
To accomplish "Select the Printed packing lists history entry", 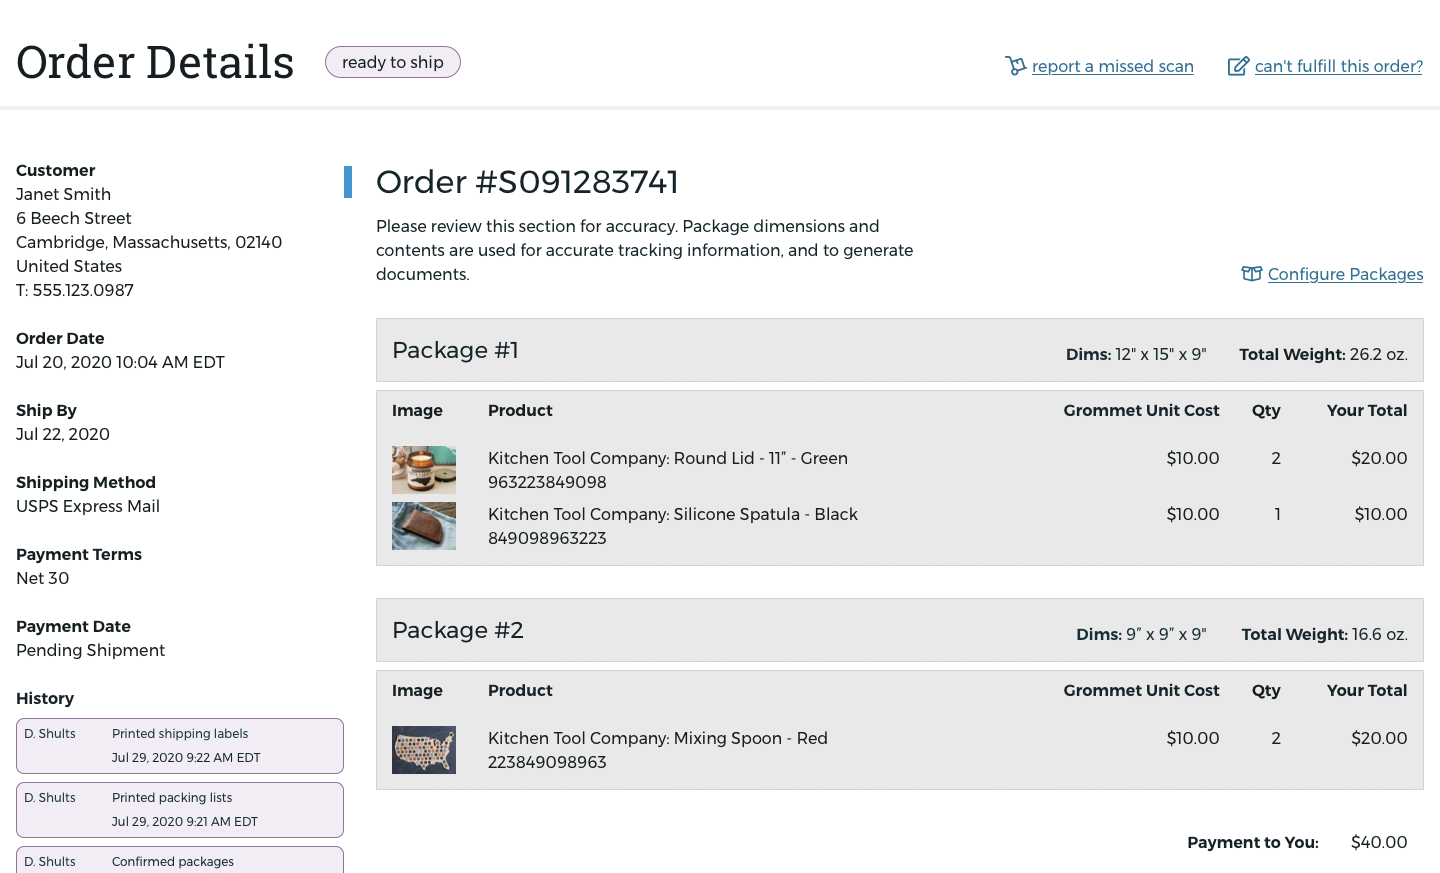I will pyautogui.click(x=180, y=810).
